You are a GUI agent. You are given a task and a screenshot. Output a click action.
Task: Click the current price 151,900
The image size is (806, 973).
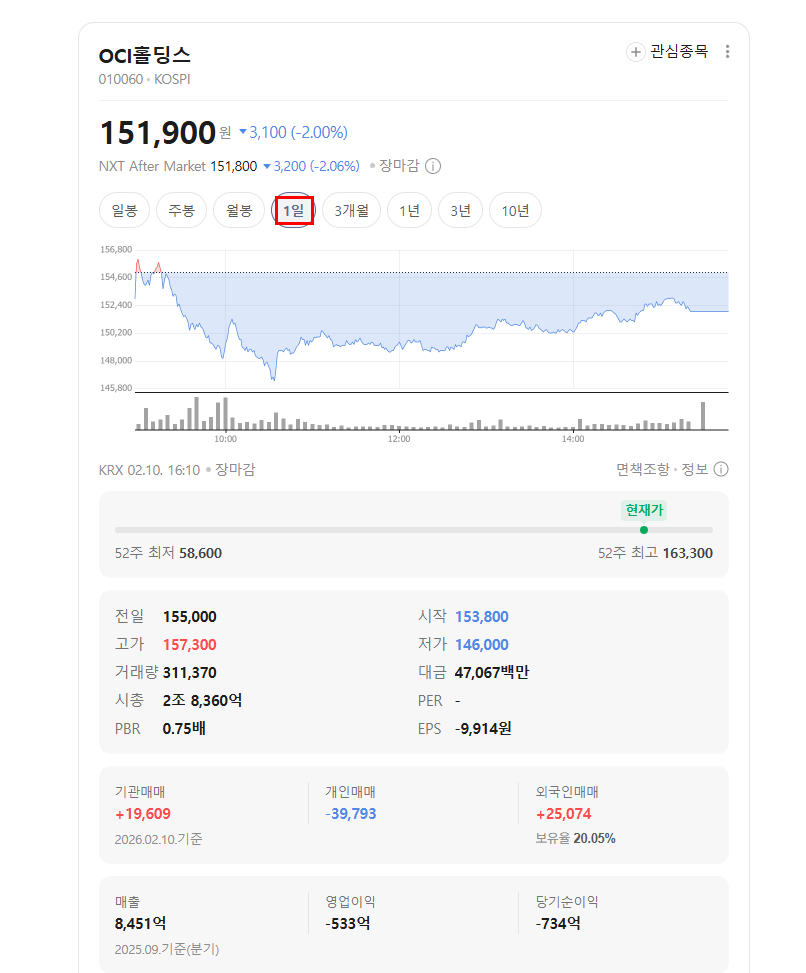pos(158,133)
